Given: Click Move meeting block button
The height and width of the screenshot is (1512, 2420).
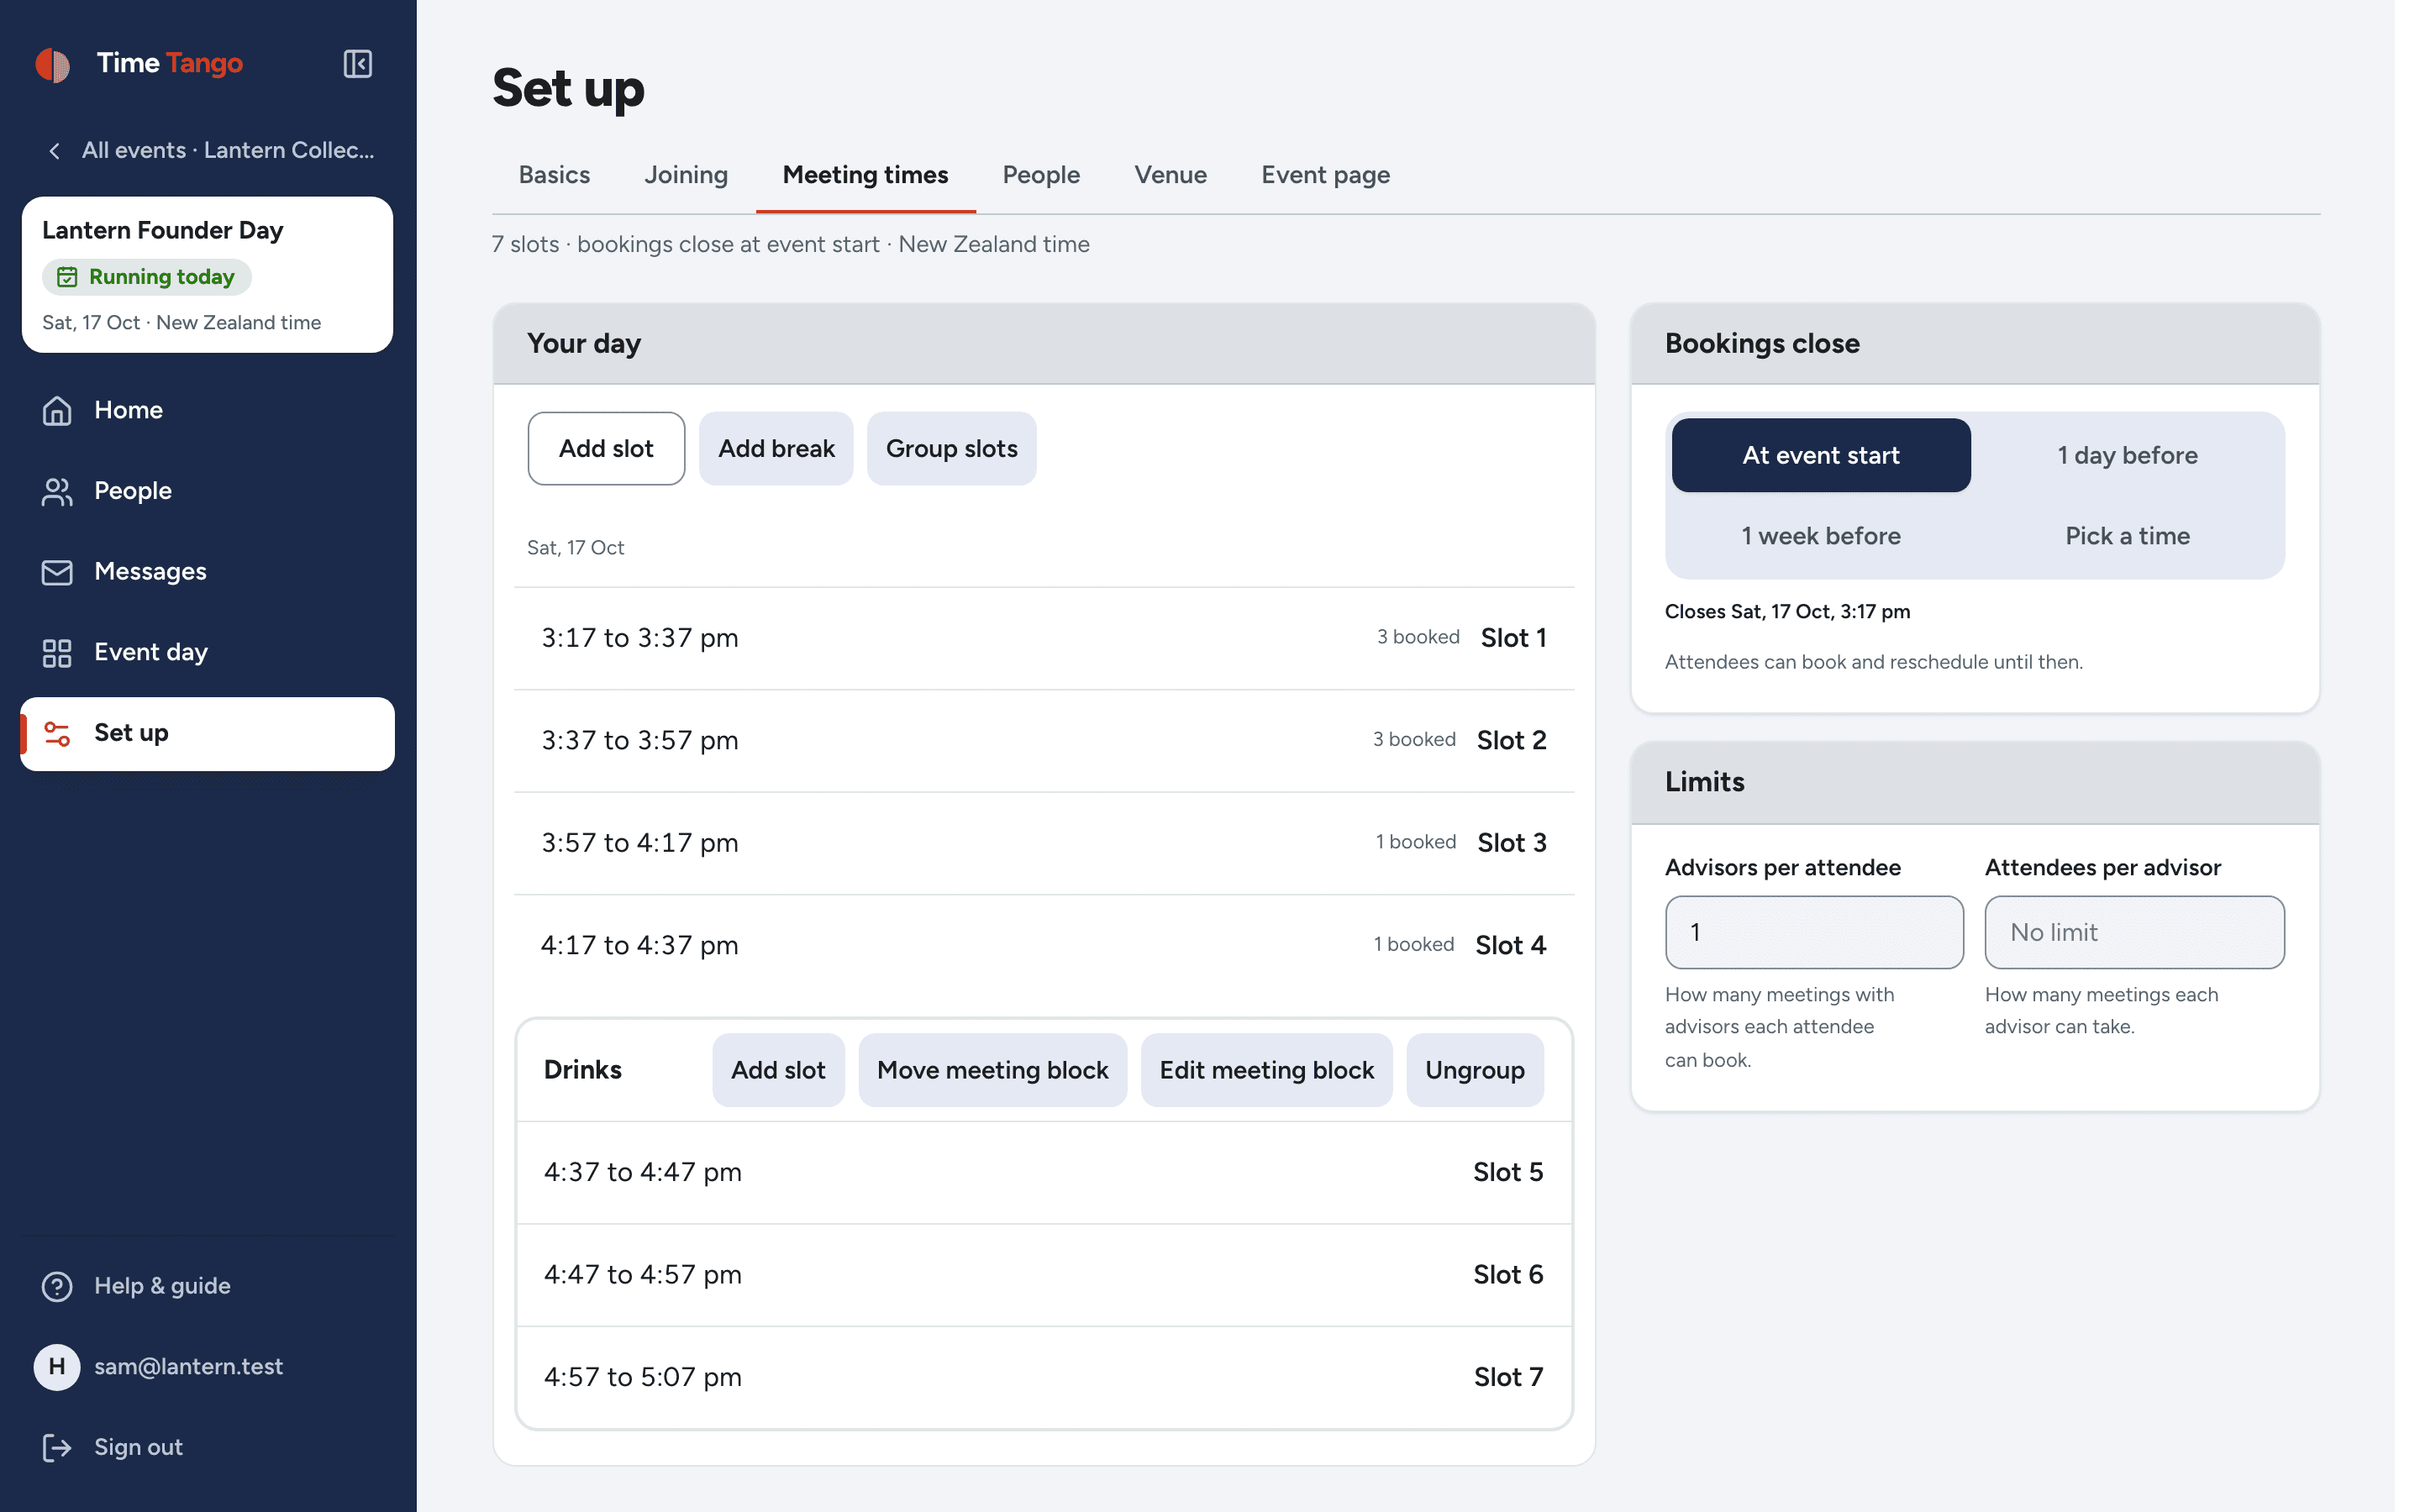Looking at the screenshot, I should 992,1070.
